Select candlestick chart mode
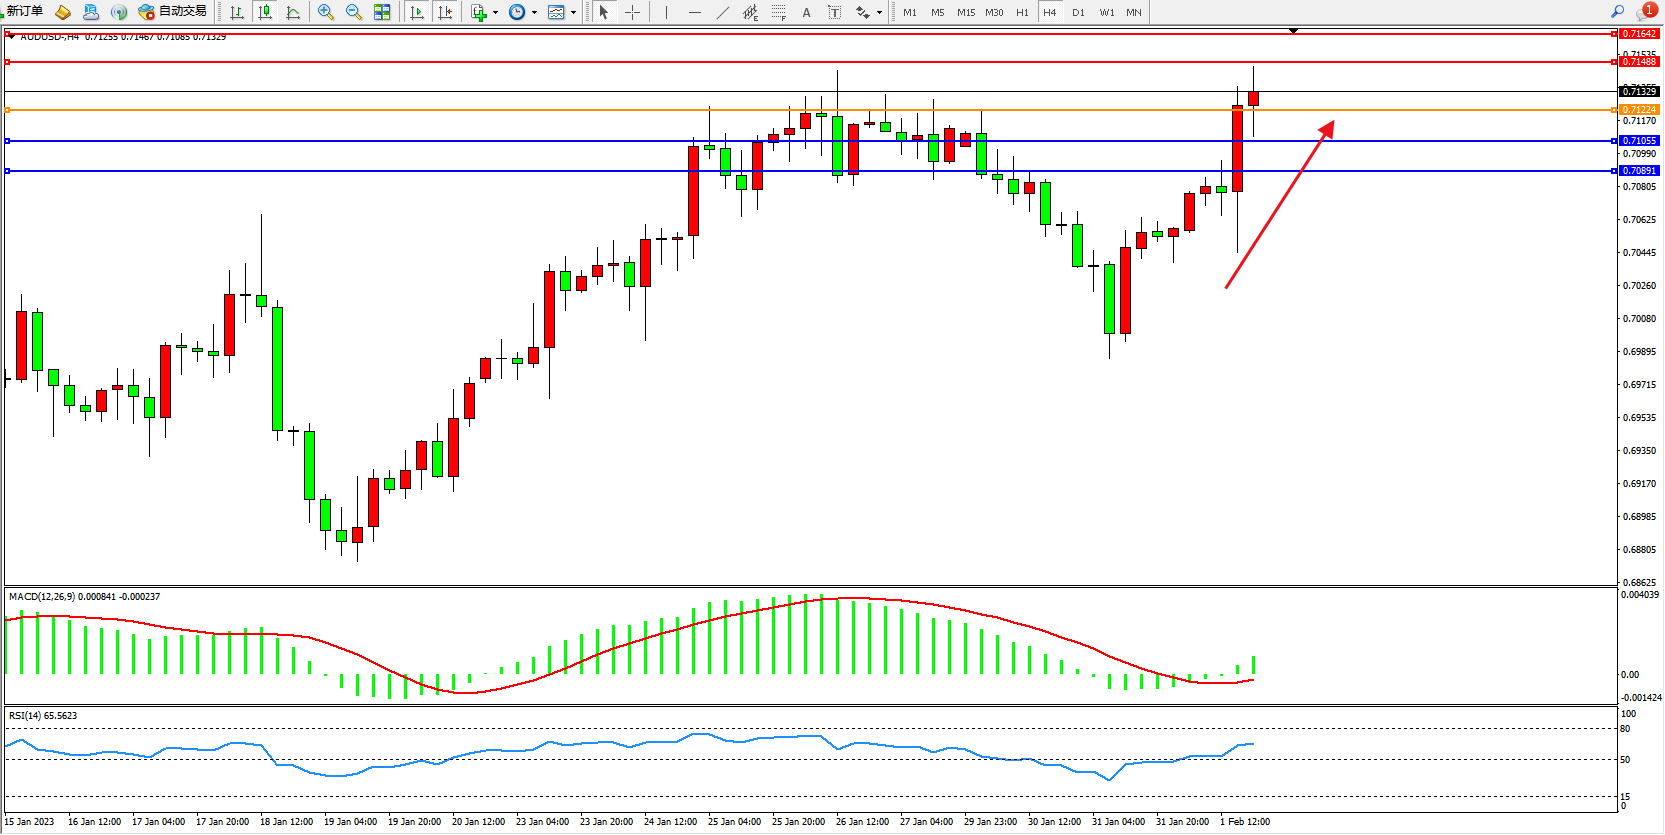1665x835 pixels. pos(265,12)
